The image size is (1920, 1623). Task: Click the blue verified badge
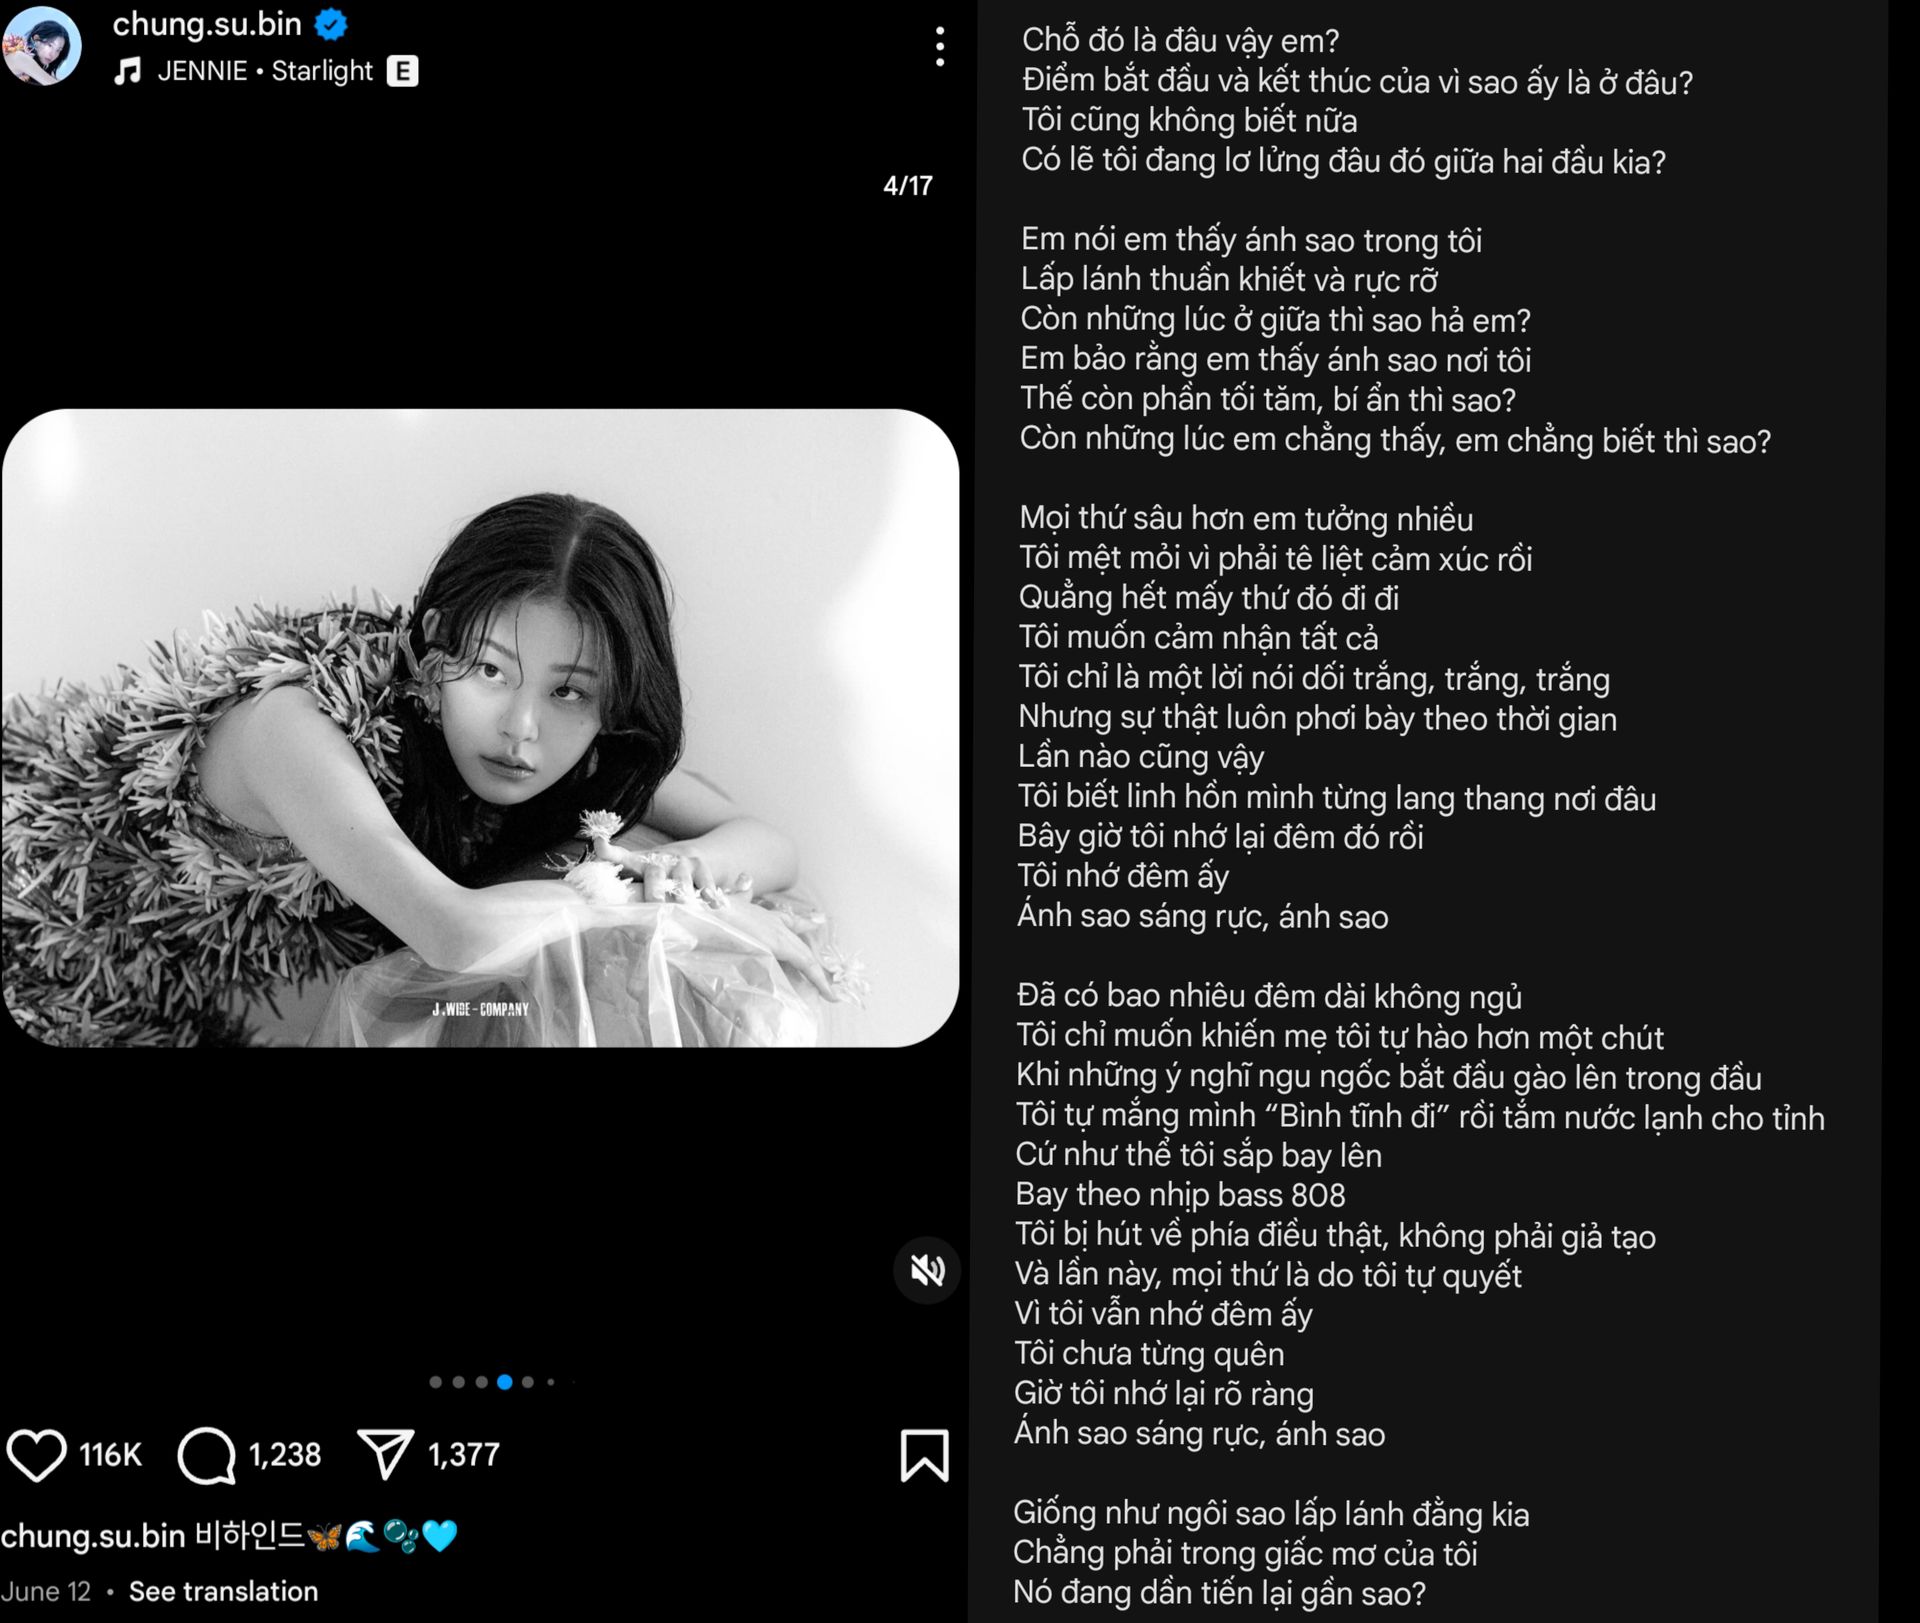(331, 24)
